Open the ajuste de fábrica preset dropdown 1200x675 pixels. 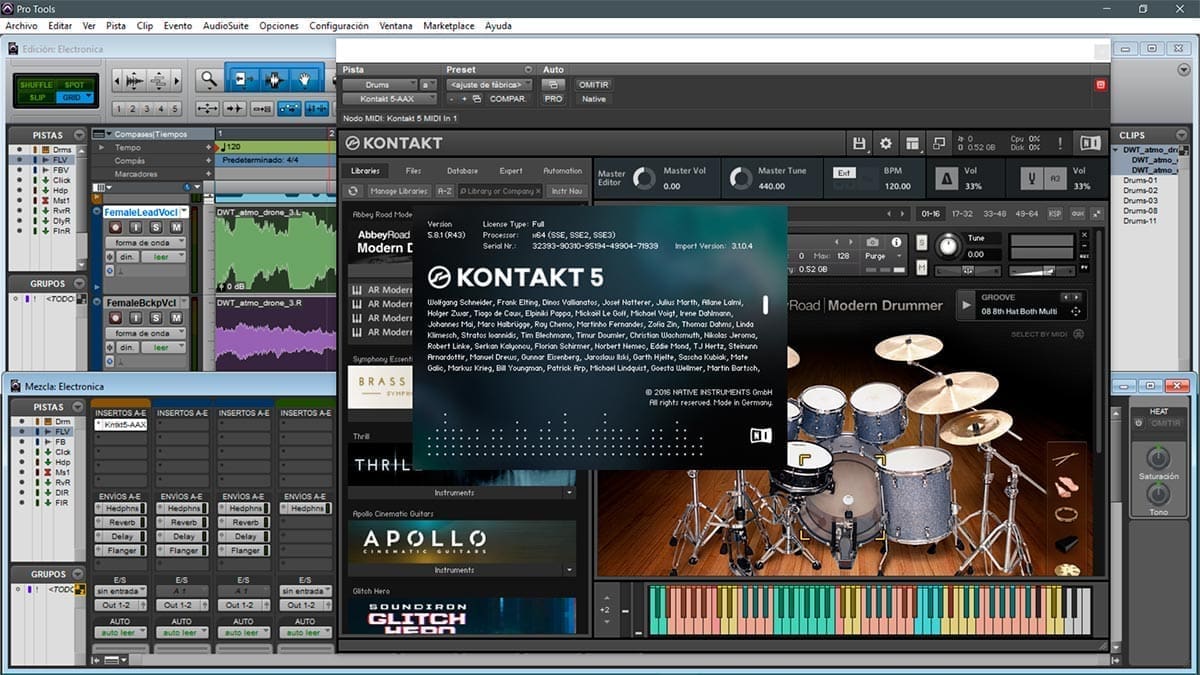click(x=490, y=85)
